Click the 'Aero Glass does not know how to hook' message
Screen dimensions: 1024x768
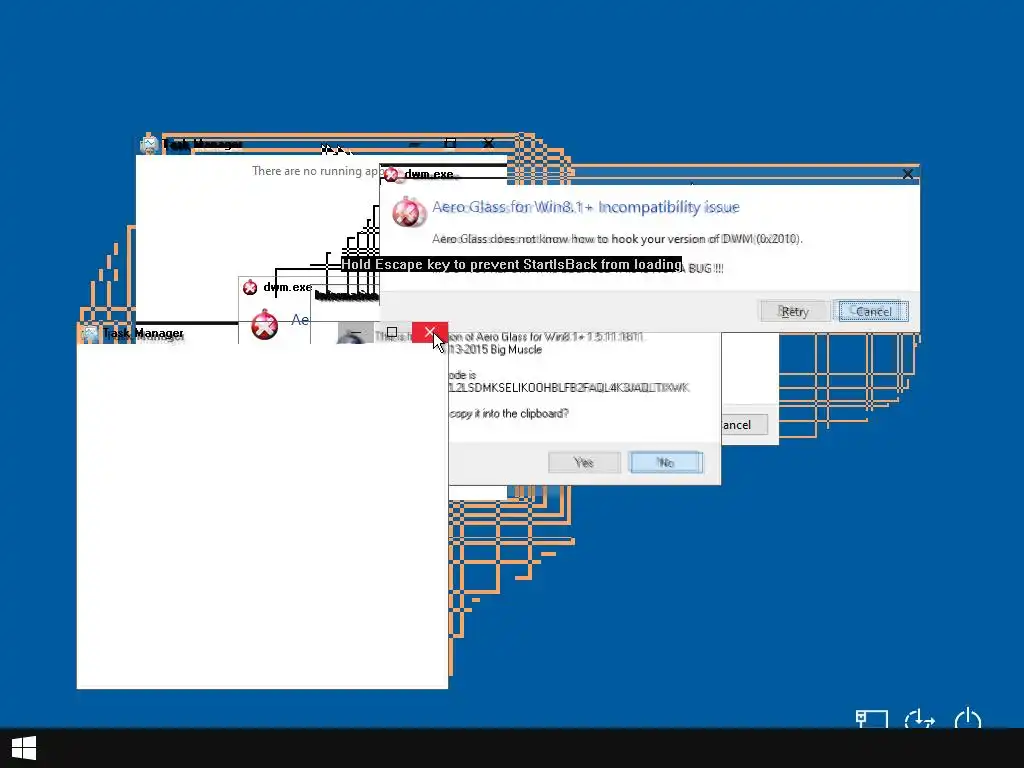pyautogui.click(x=617, y=239)
